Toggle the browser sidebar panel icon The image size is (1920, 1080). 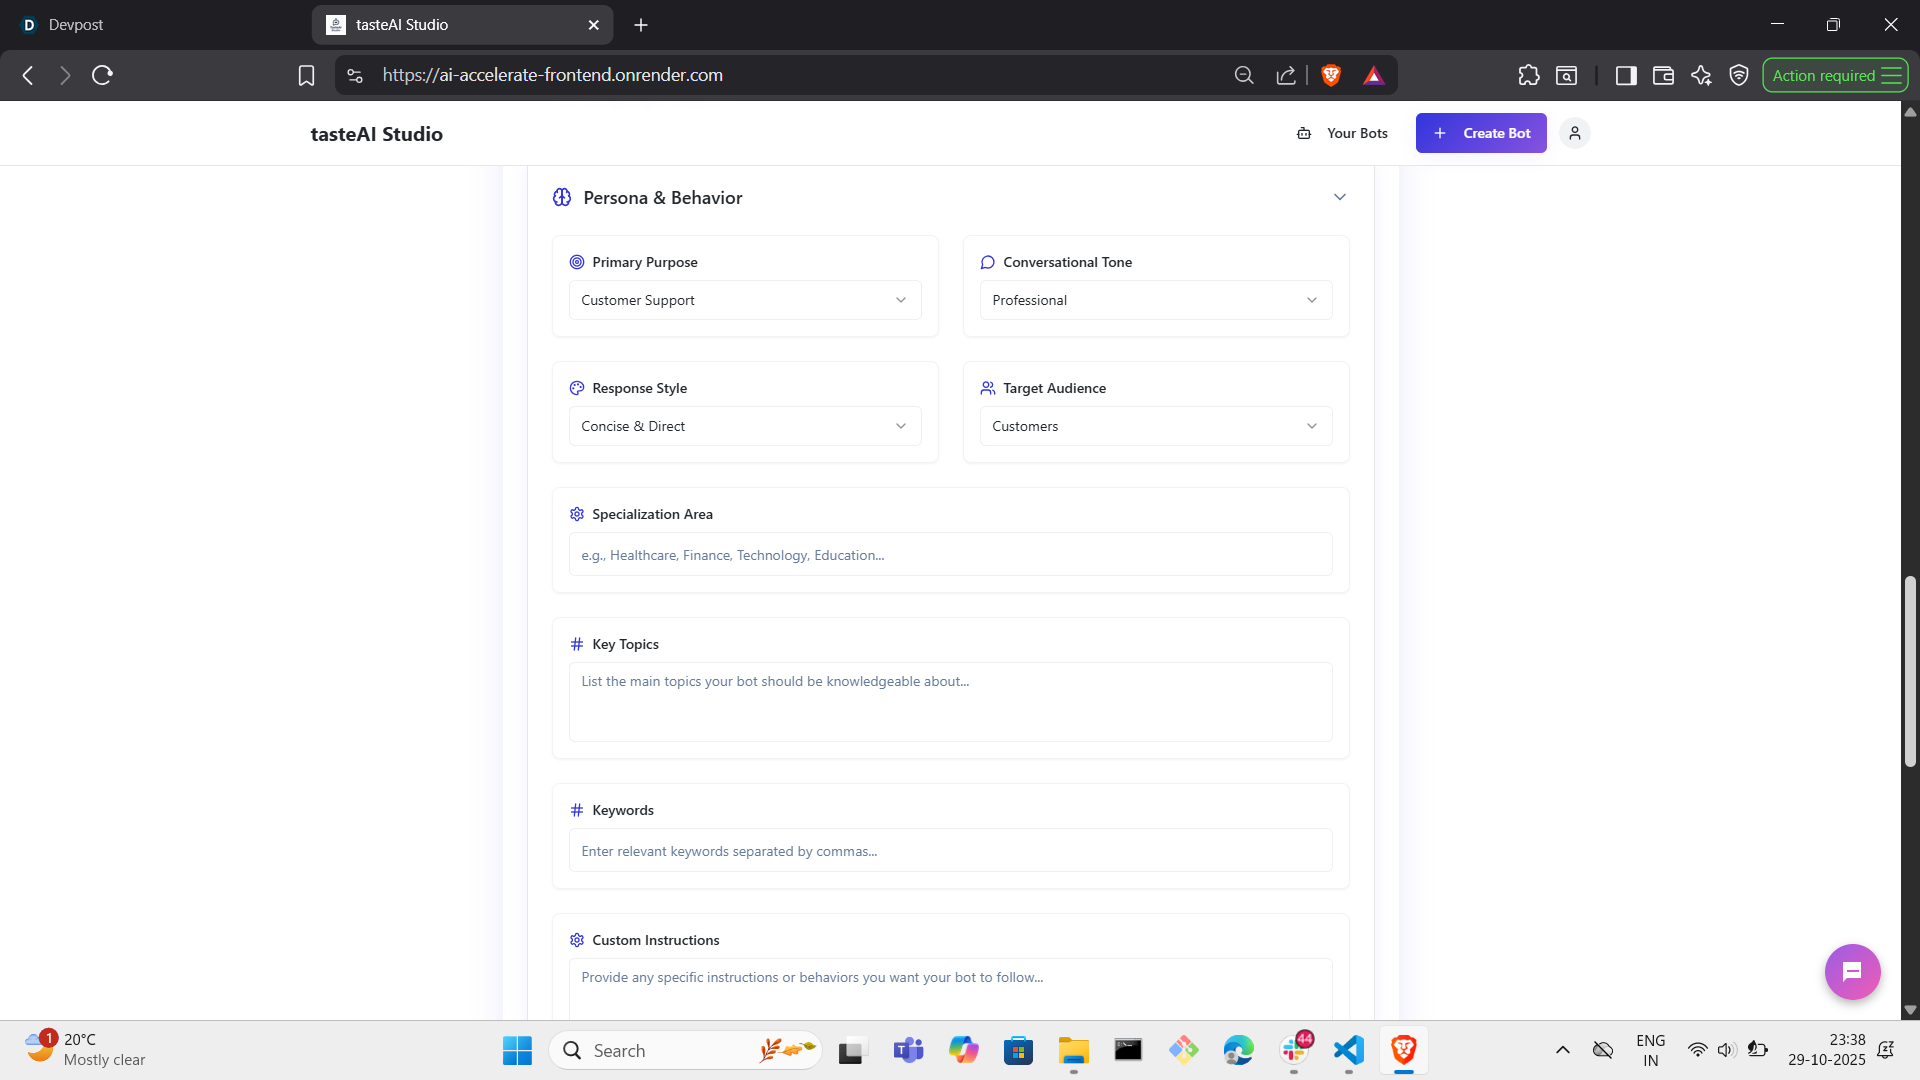[1626, 75]
